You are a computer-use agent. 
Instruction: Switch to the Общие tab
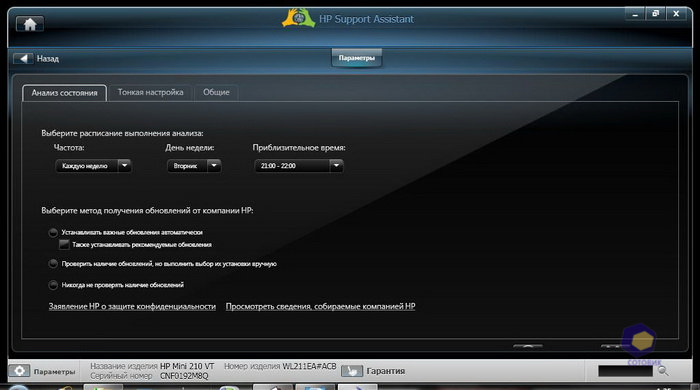pyautogui.click(x=216, y=92)
